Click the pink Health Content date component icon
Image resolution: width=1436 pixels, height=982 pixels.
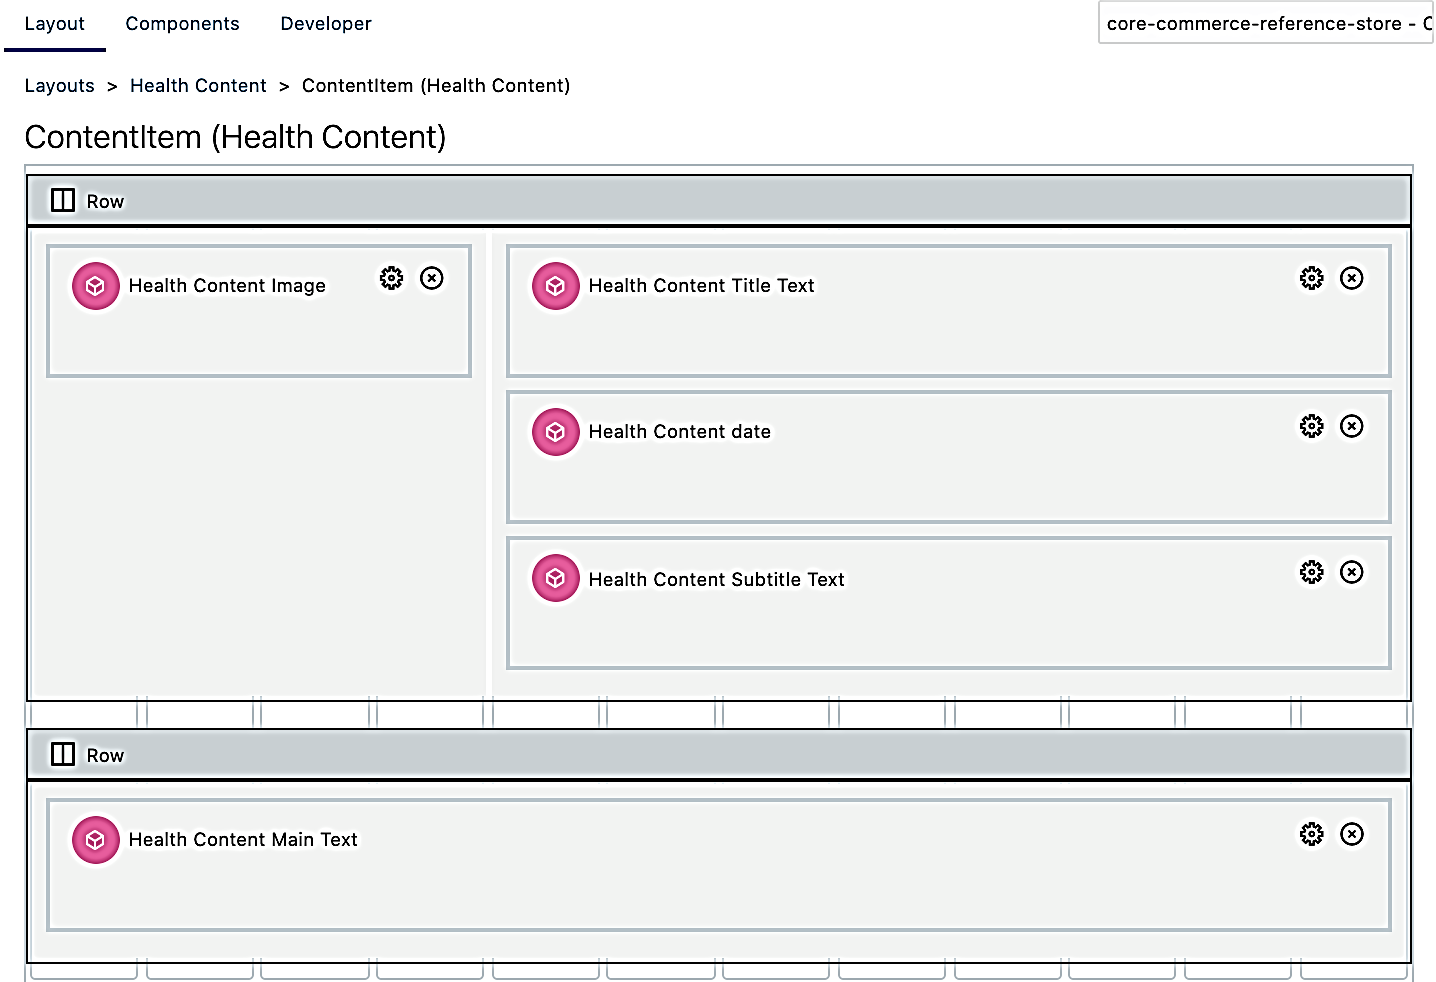[x=556, y=432]
